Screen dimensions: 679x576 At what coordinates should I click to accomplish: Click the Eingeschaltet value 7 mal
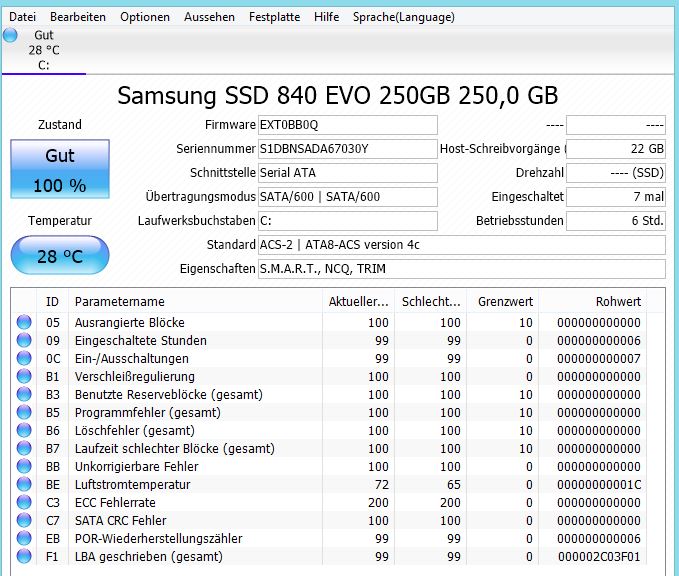point(616,197)
